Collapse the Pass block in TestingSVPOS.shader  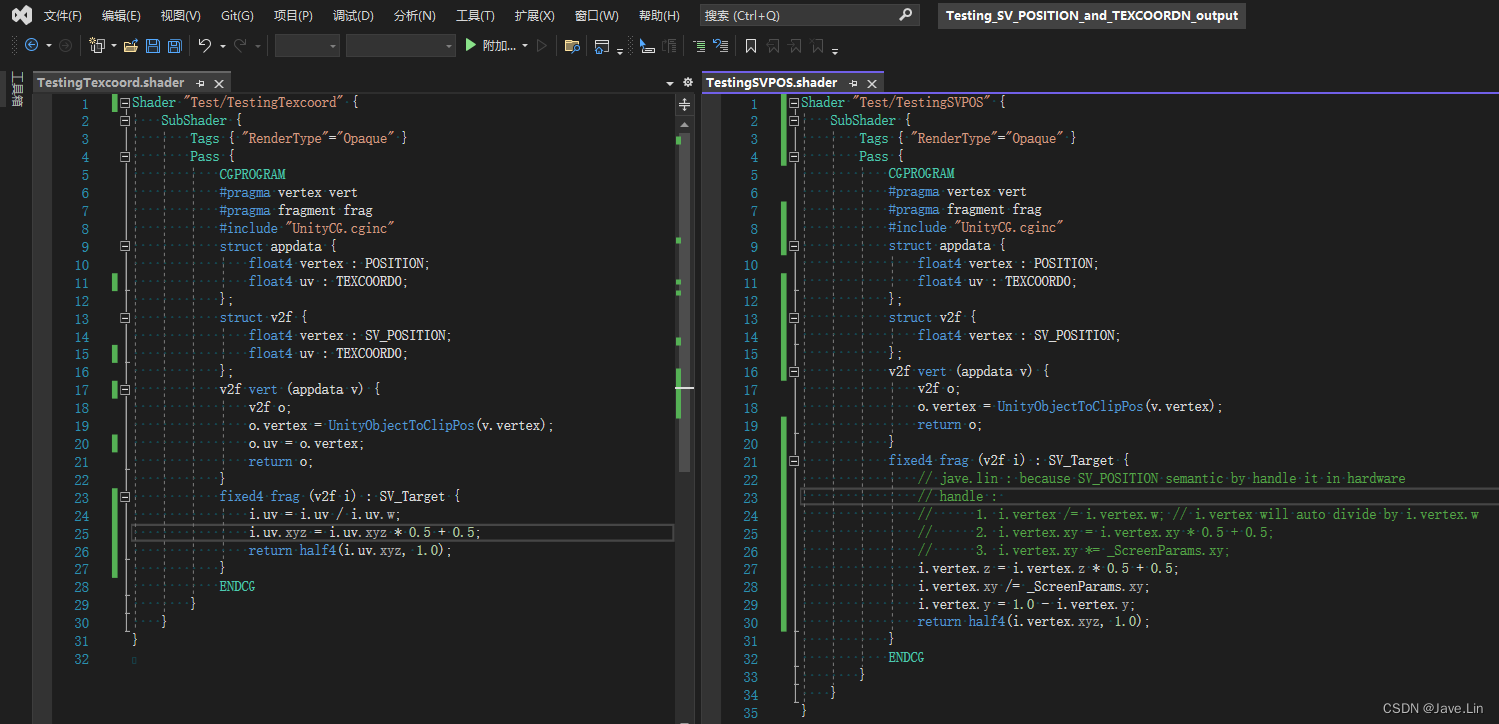pos(793,156)
